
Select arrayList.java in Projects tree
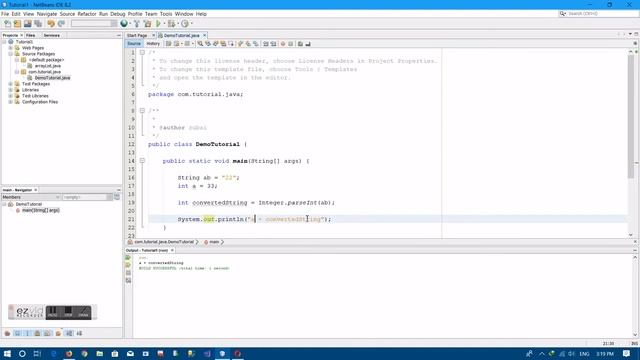coord(48,66)
